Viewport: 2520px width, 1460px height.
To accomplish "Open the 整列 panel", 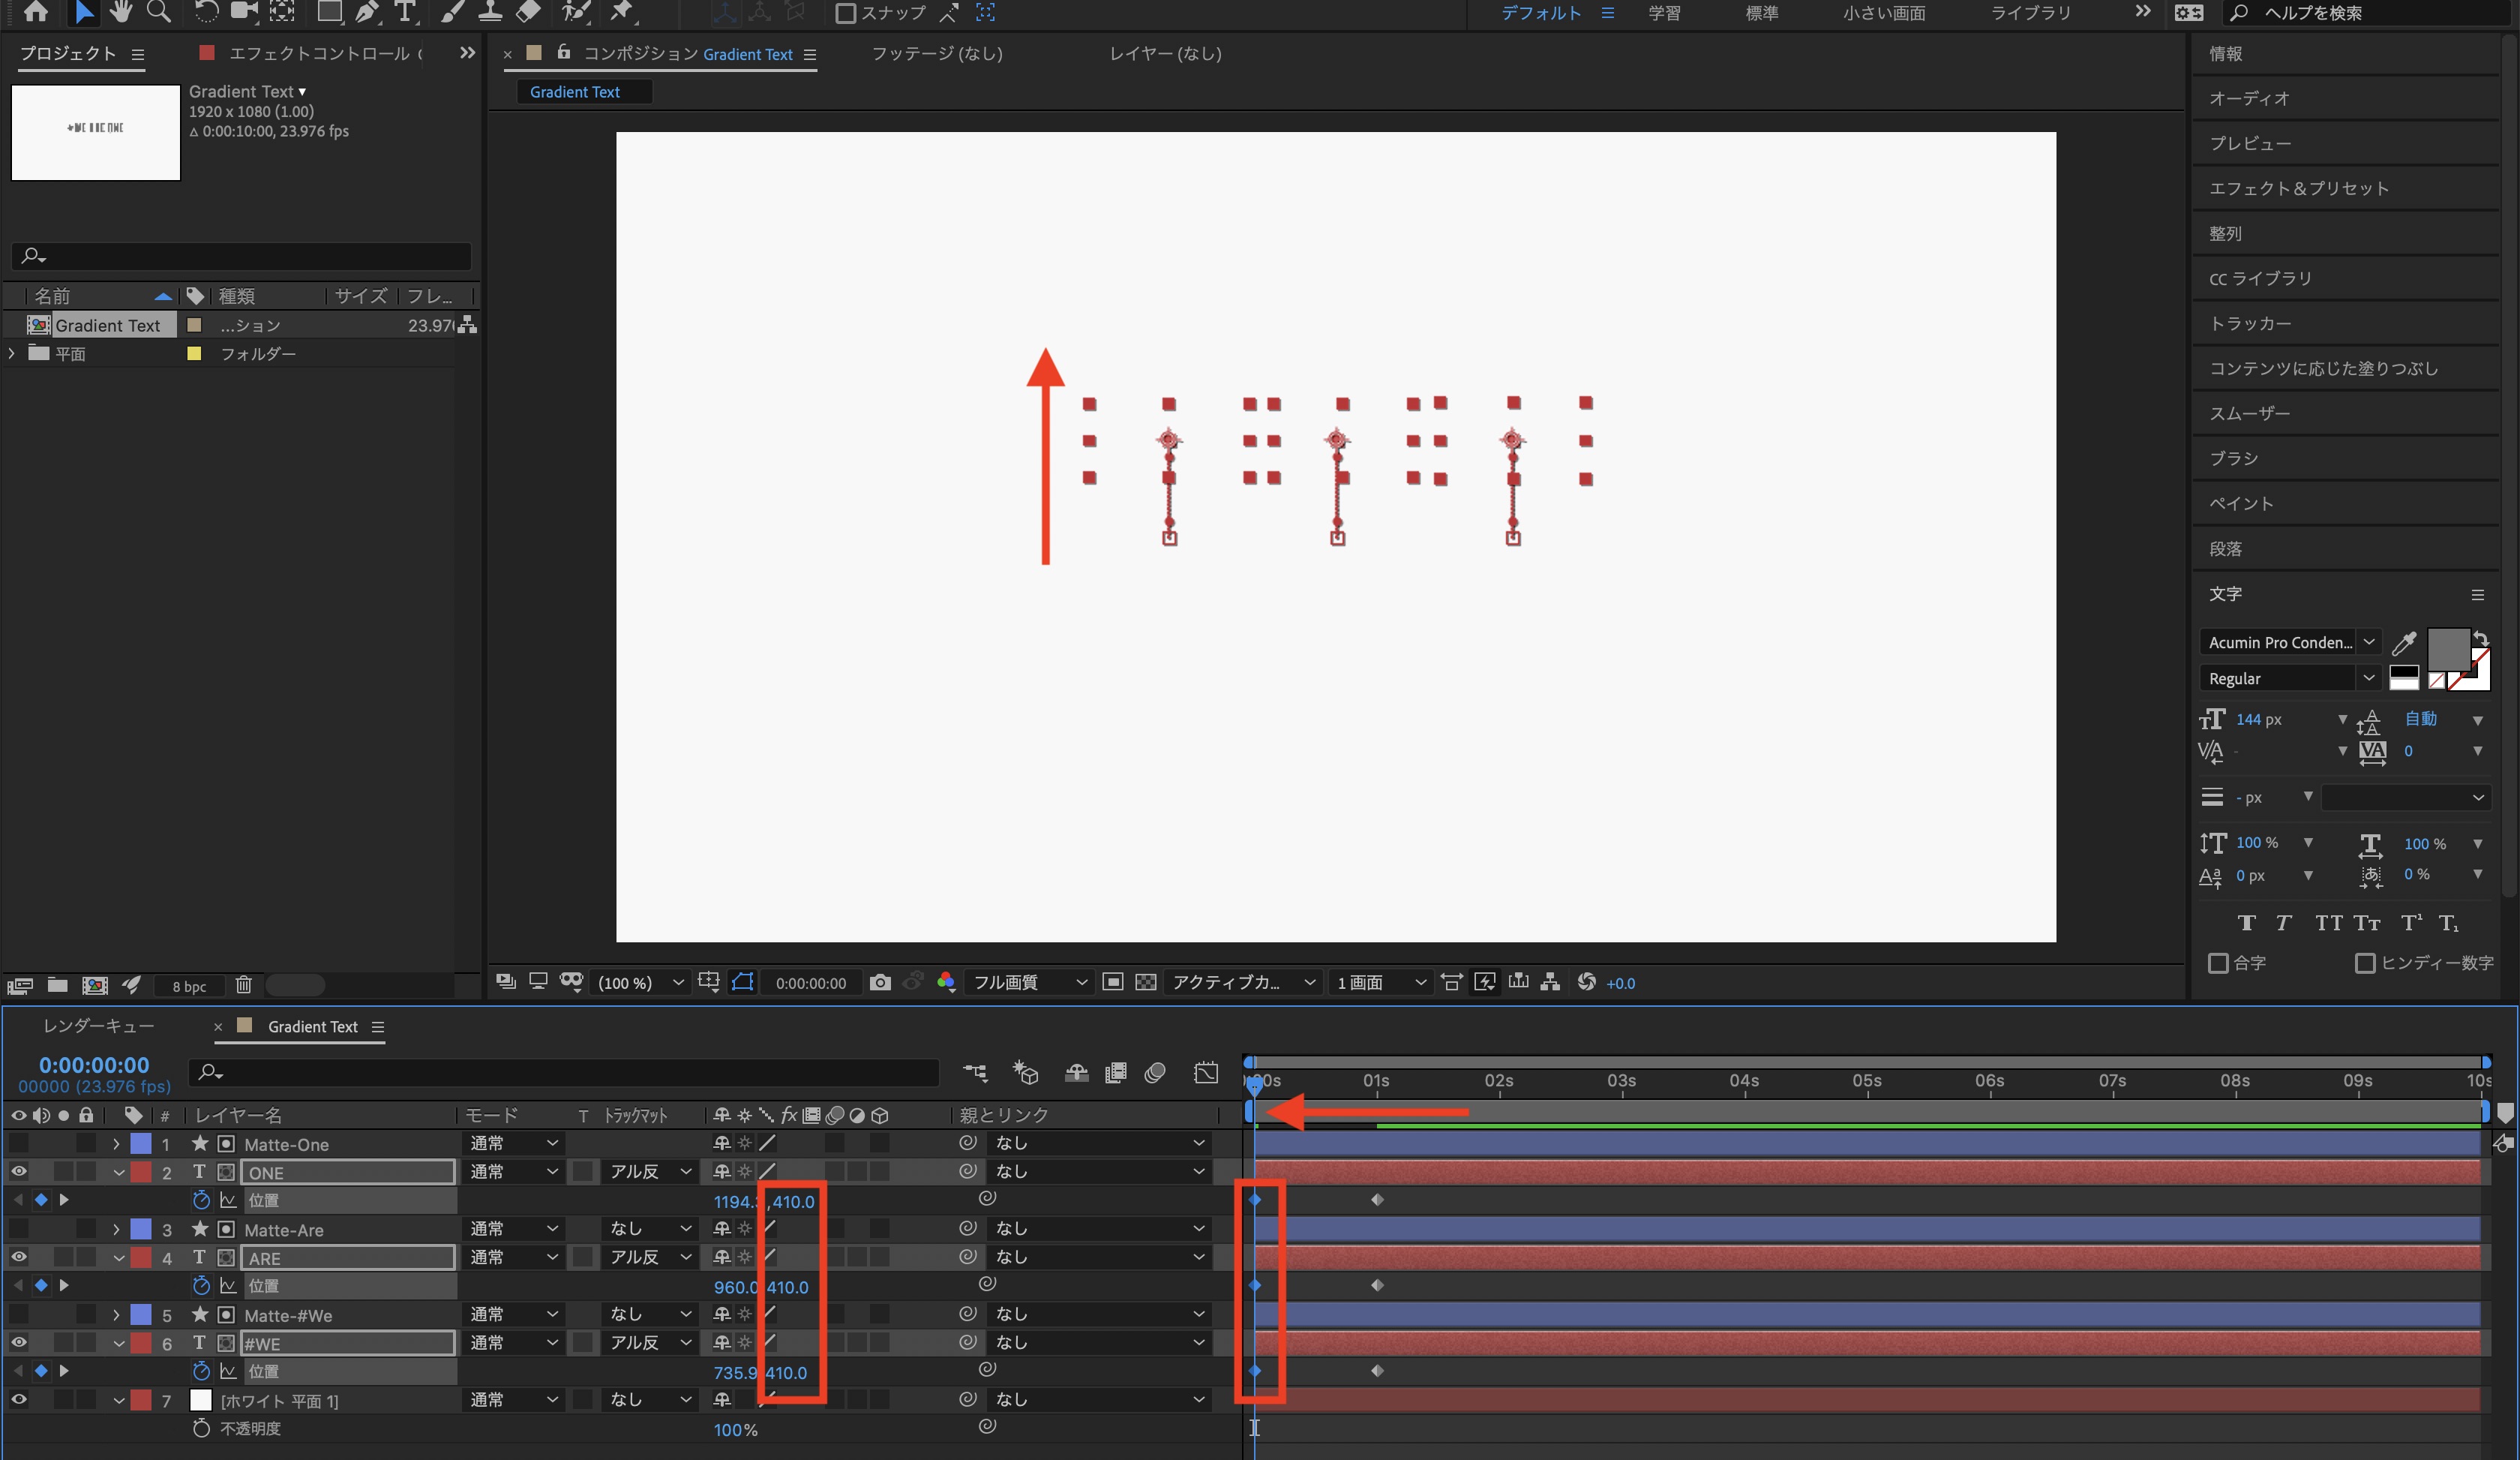I will (2225, 233).
